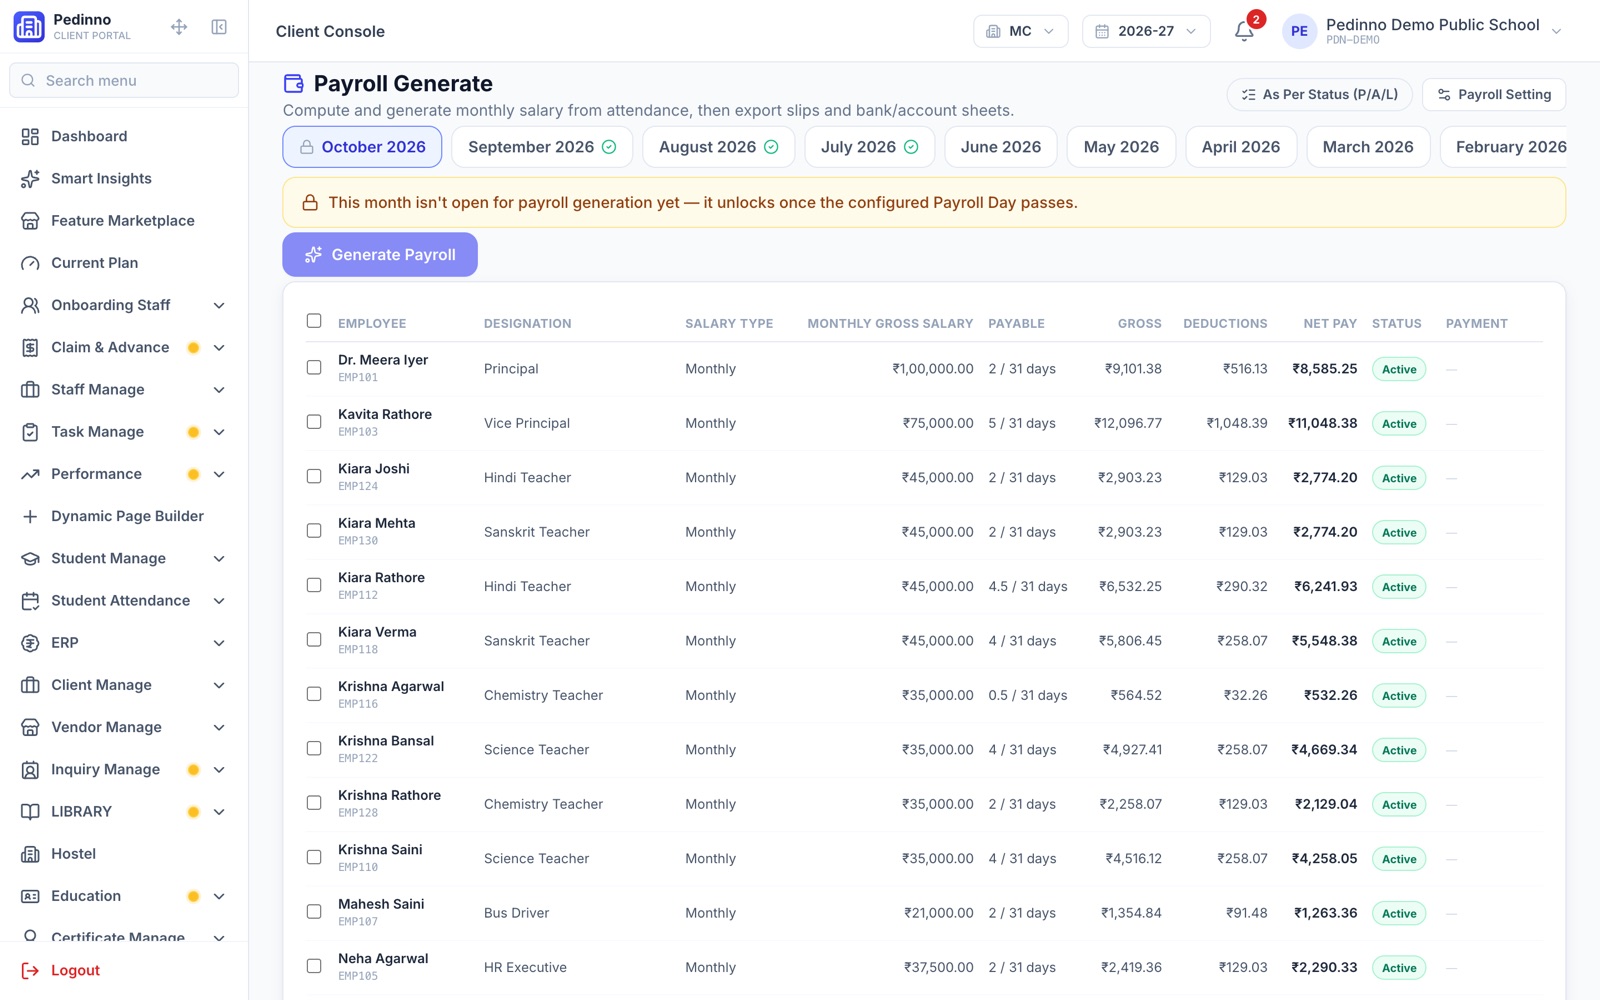
Task: Click the ERP rupee circle icon
Action: point(30,643)
